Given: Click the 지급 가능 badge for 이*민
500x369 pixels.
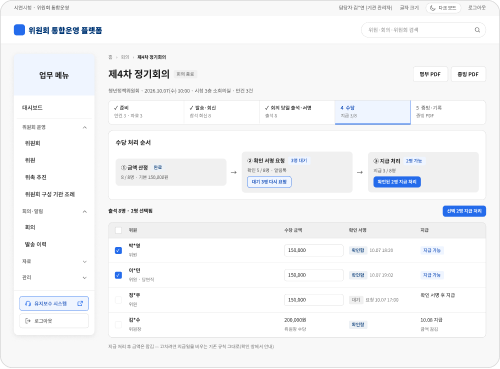Looking at the screenshot, I should pyautogui.click(x=432, y=275).
